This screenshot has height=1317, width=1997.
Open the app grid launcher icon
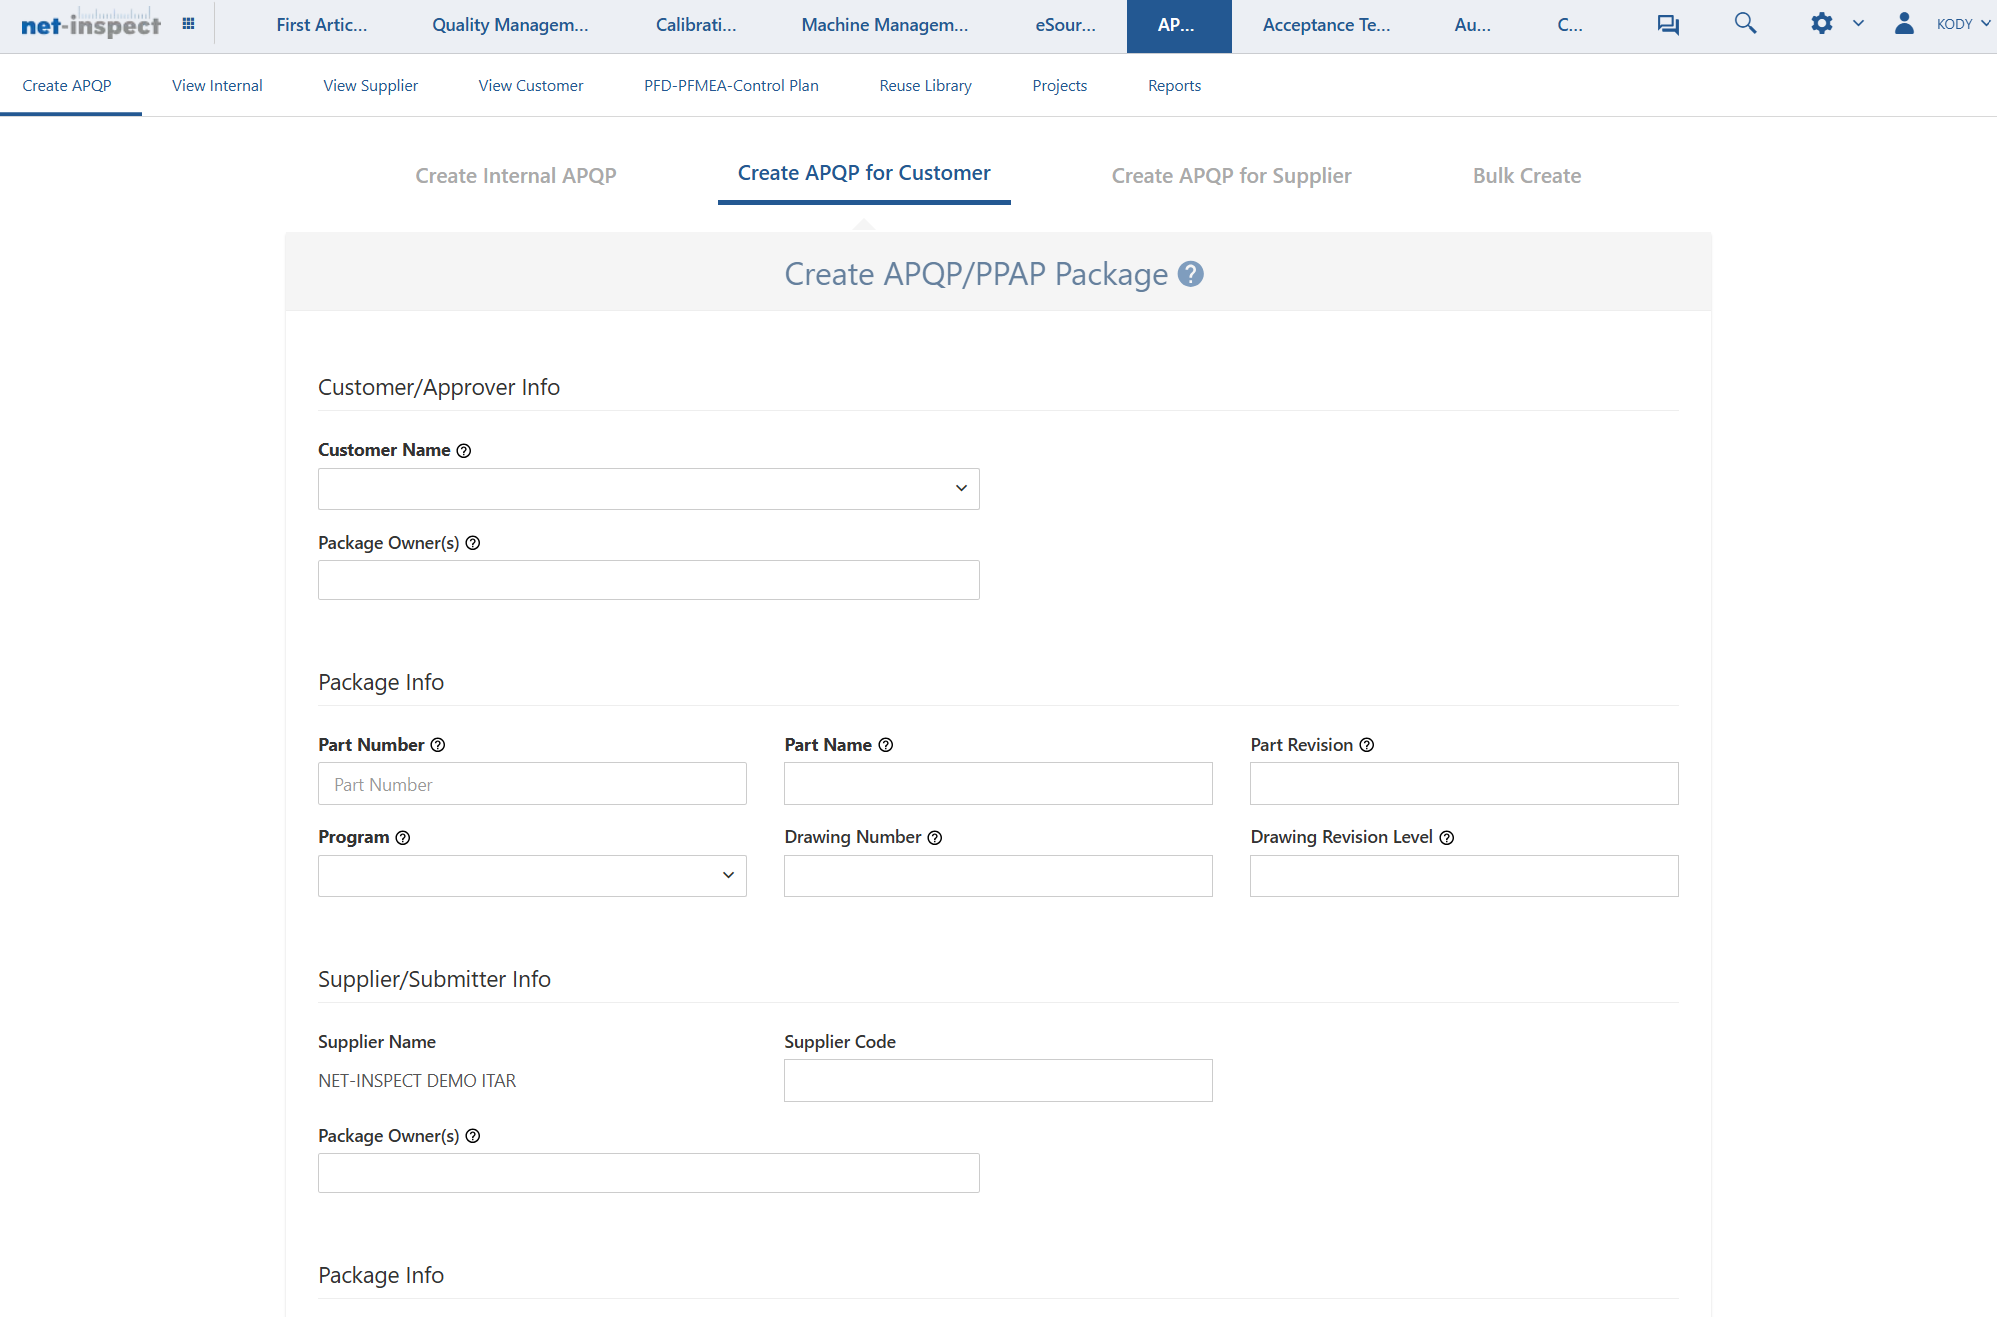(x=188, y=24)
